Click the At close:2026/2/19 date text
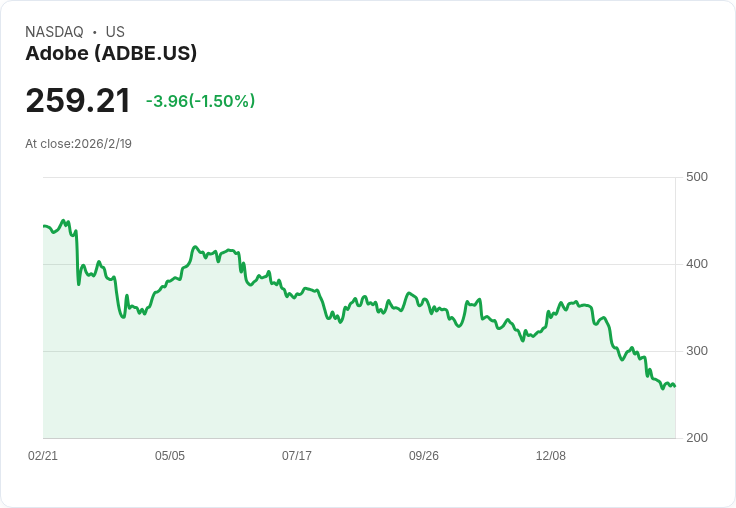 click(78, 144)
